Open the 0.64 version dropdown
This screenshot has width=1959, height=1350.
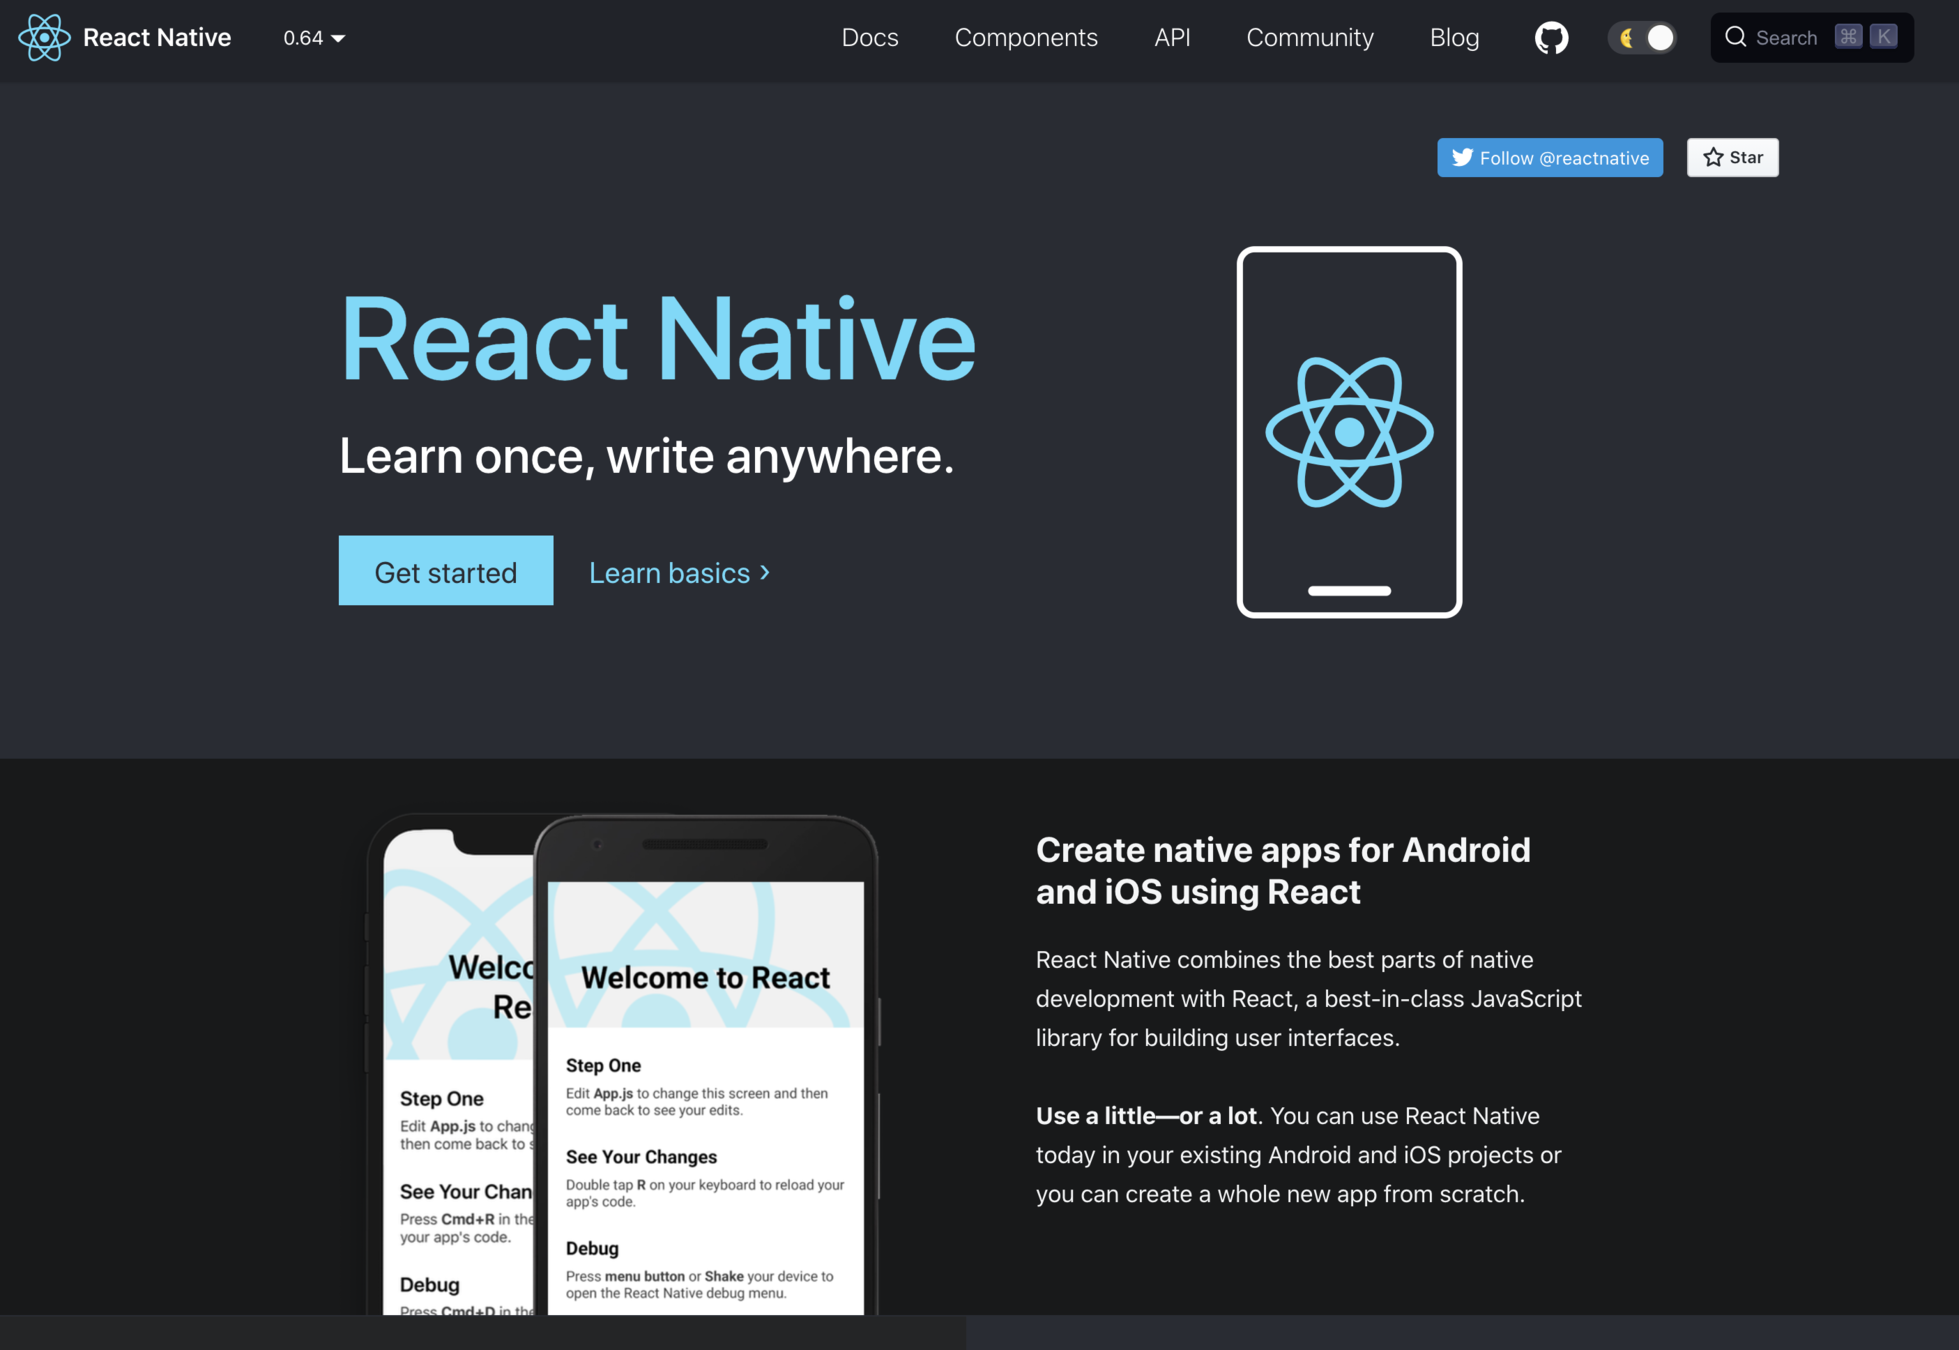[313, 38]
